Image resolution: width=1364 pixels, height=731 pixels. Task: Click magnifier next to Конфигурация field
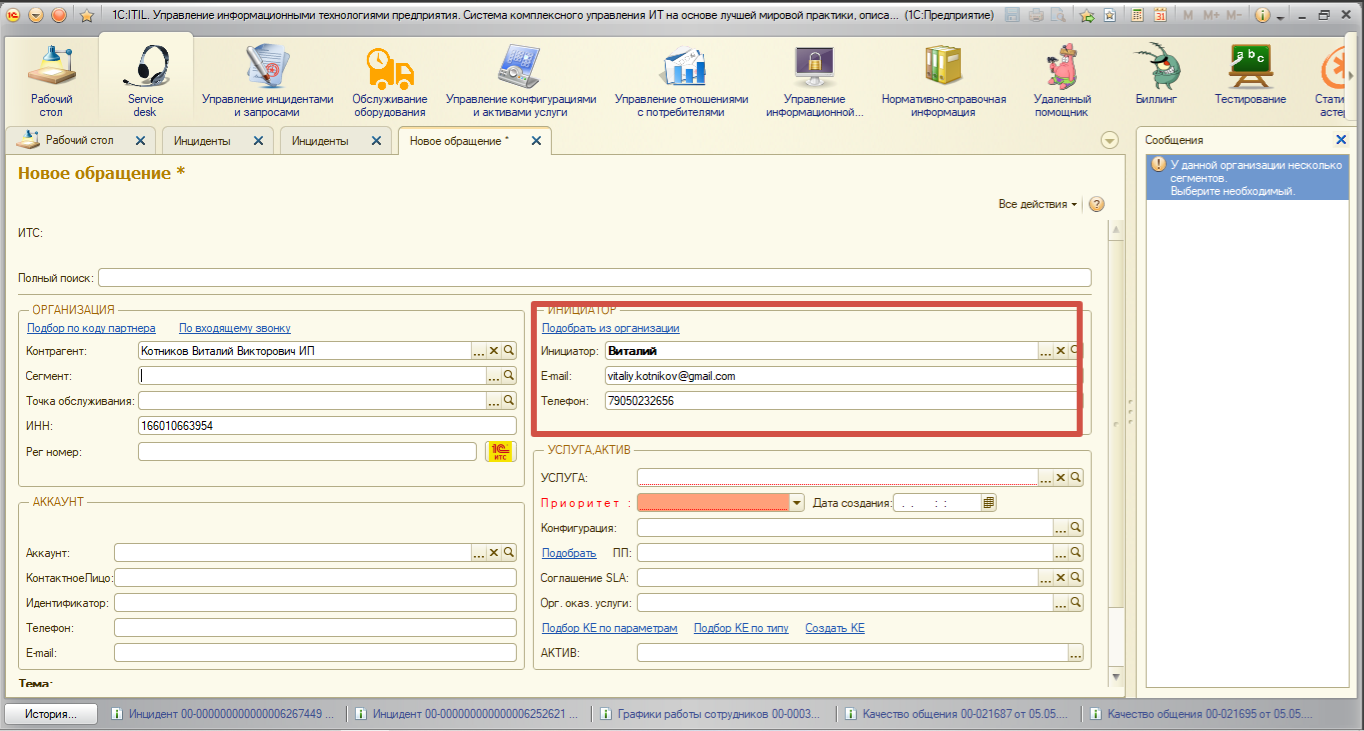1076,527
